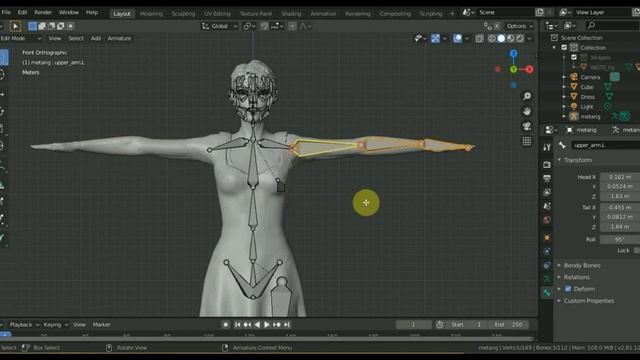The image size is (640, 360).
Task: Click the green Y axis gizmo ball
Action: click(x=513, y=69)
